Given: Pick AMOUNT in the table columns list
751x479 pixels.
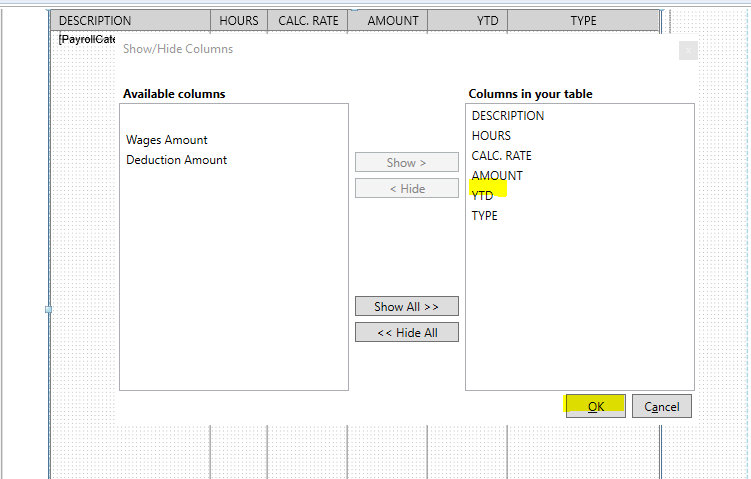Looking at the screenshot, I should click(x=497, y=176).
